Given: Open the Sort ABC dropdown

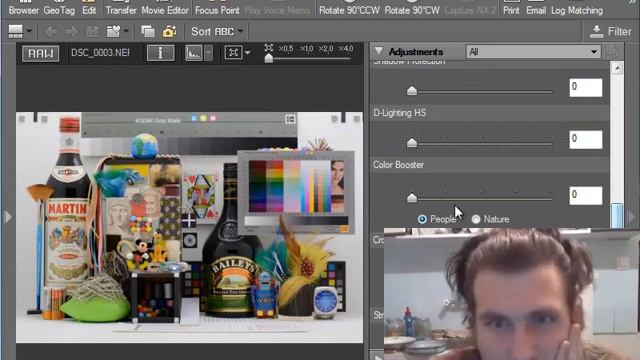Looking at the screenshot, I should (x=217, y=31).
